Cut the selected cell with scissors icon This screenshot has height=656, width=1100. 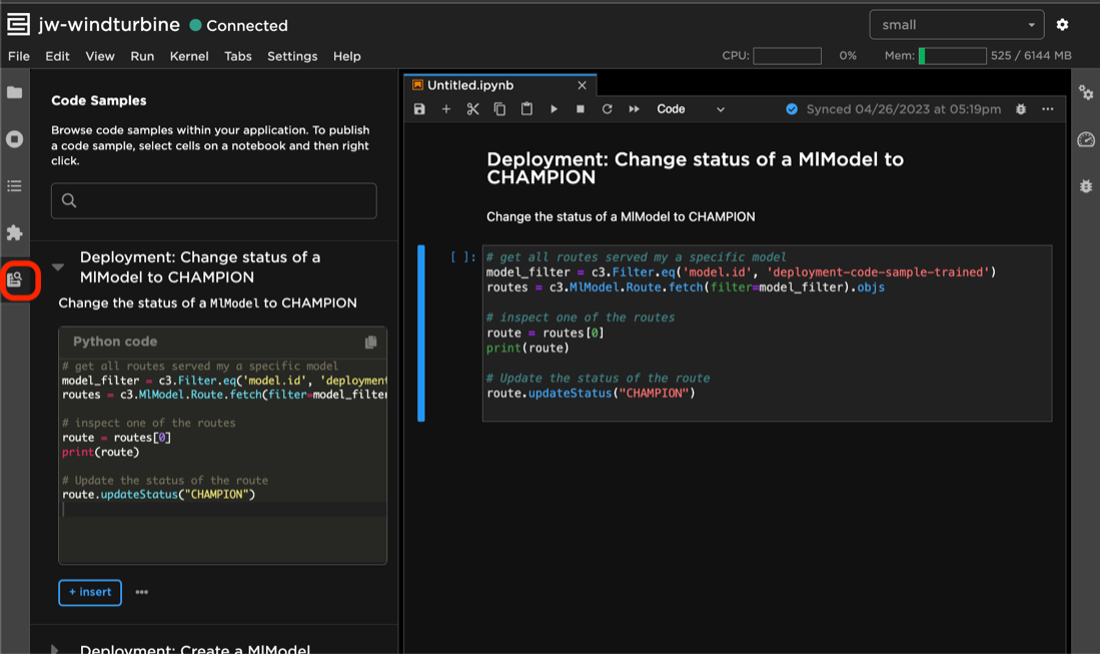[473, 109]
